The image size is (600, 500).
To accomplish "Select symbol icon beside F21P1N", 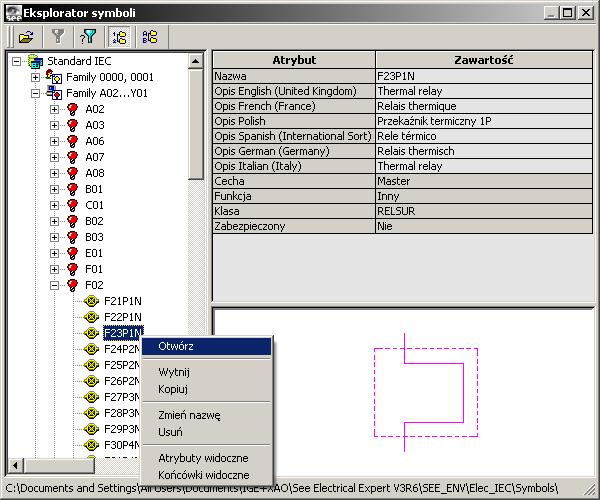I will tap(91, 301).
